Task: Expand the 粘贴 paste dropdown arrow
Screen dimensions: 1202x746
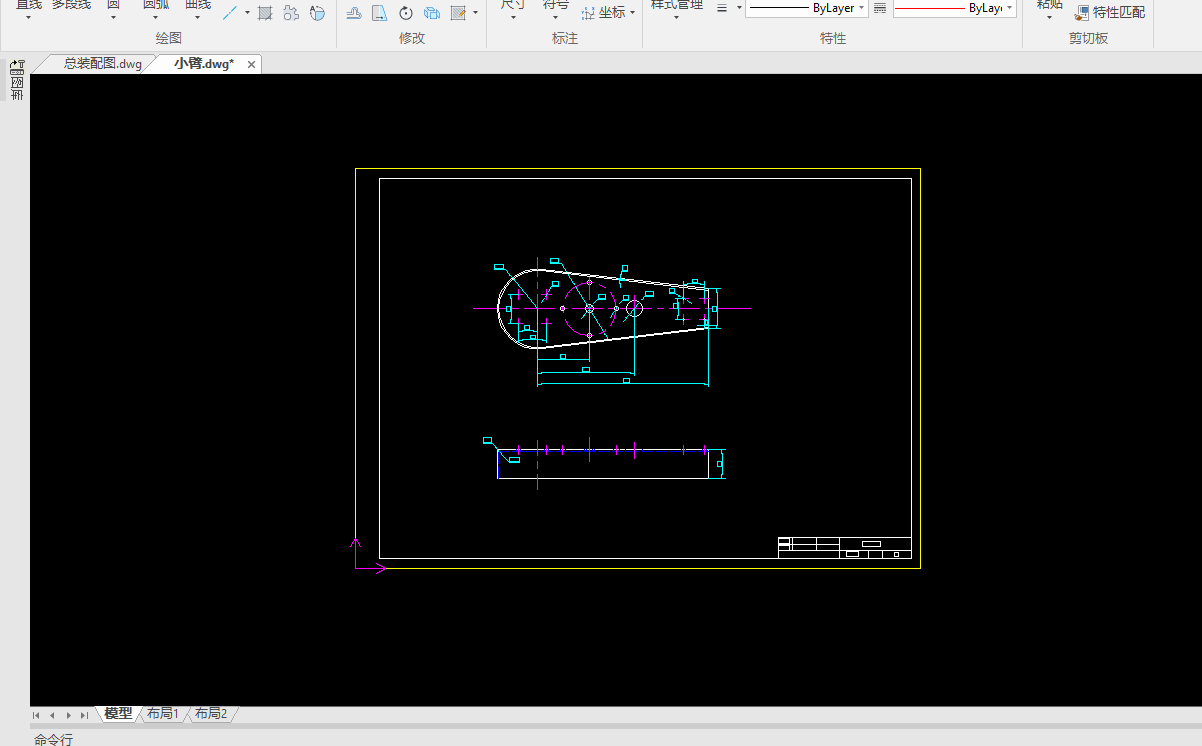Action: [x=1049, y=17]
